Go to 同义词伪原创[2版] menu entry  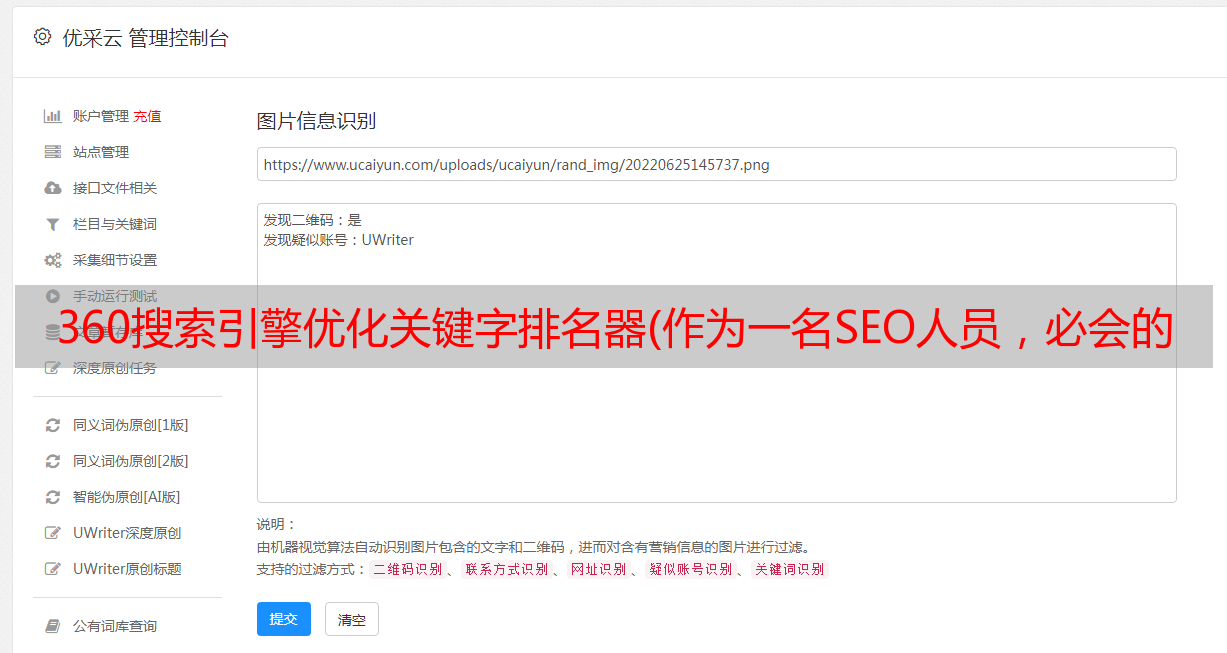[131, 461]
